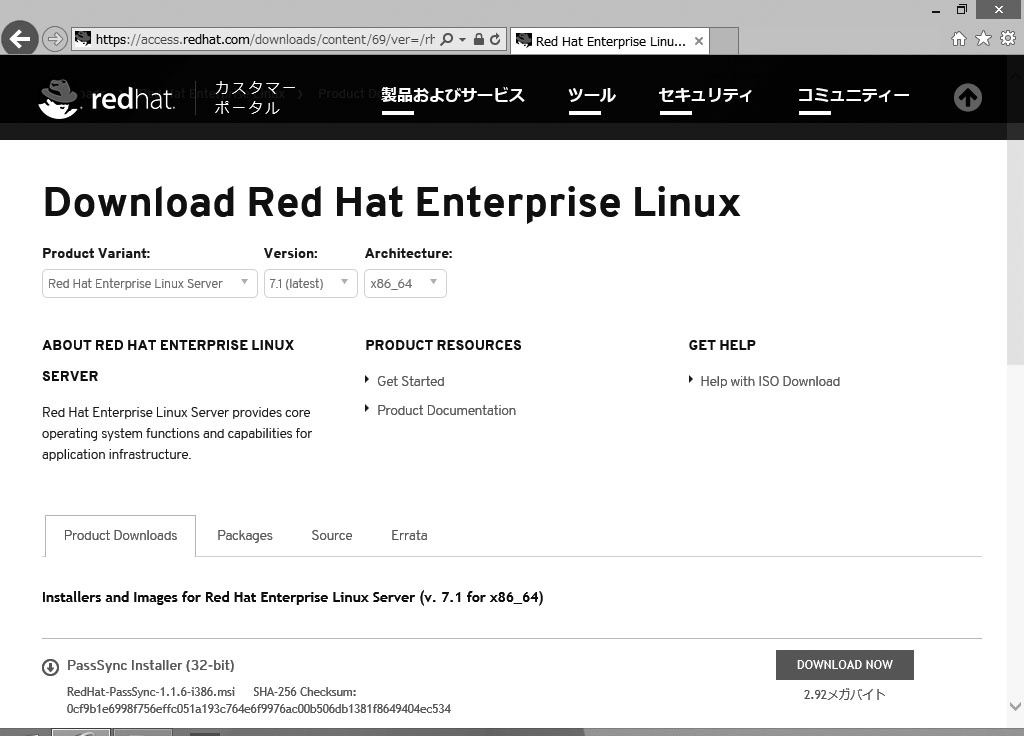The width and height of the screenshot is (1024, 736).
Task: Open the Architecture x86_64 dropdown
Action: coord(406,283)
